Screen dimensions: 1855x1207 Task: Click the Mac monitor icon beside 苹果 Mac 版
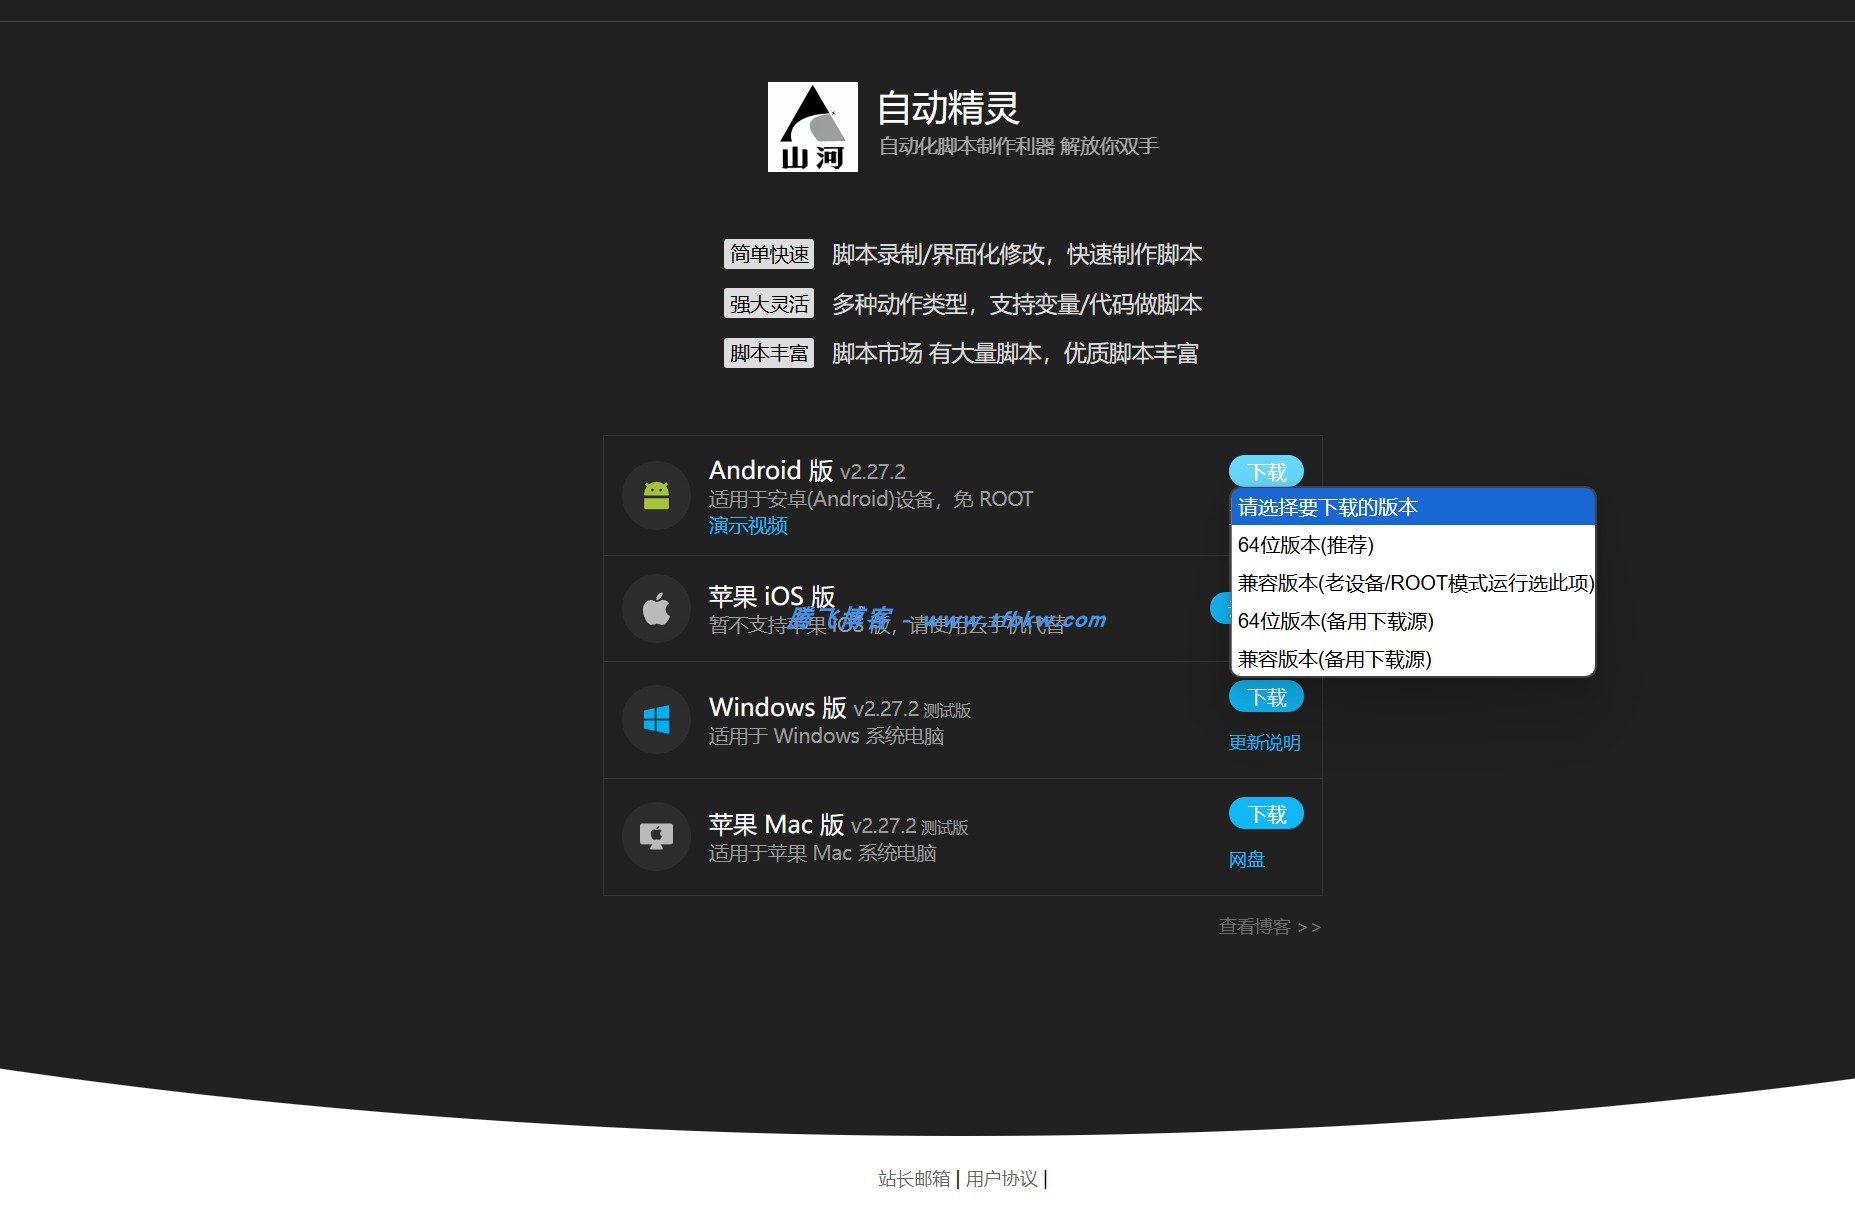656,836
